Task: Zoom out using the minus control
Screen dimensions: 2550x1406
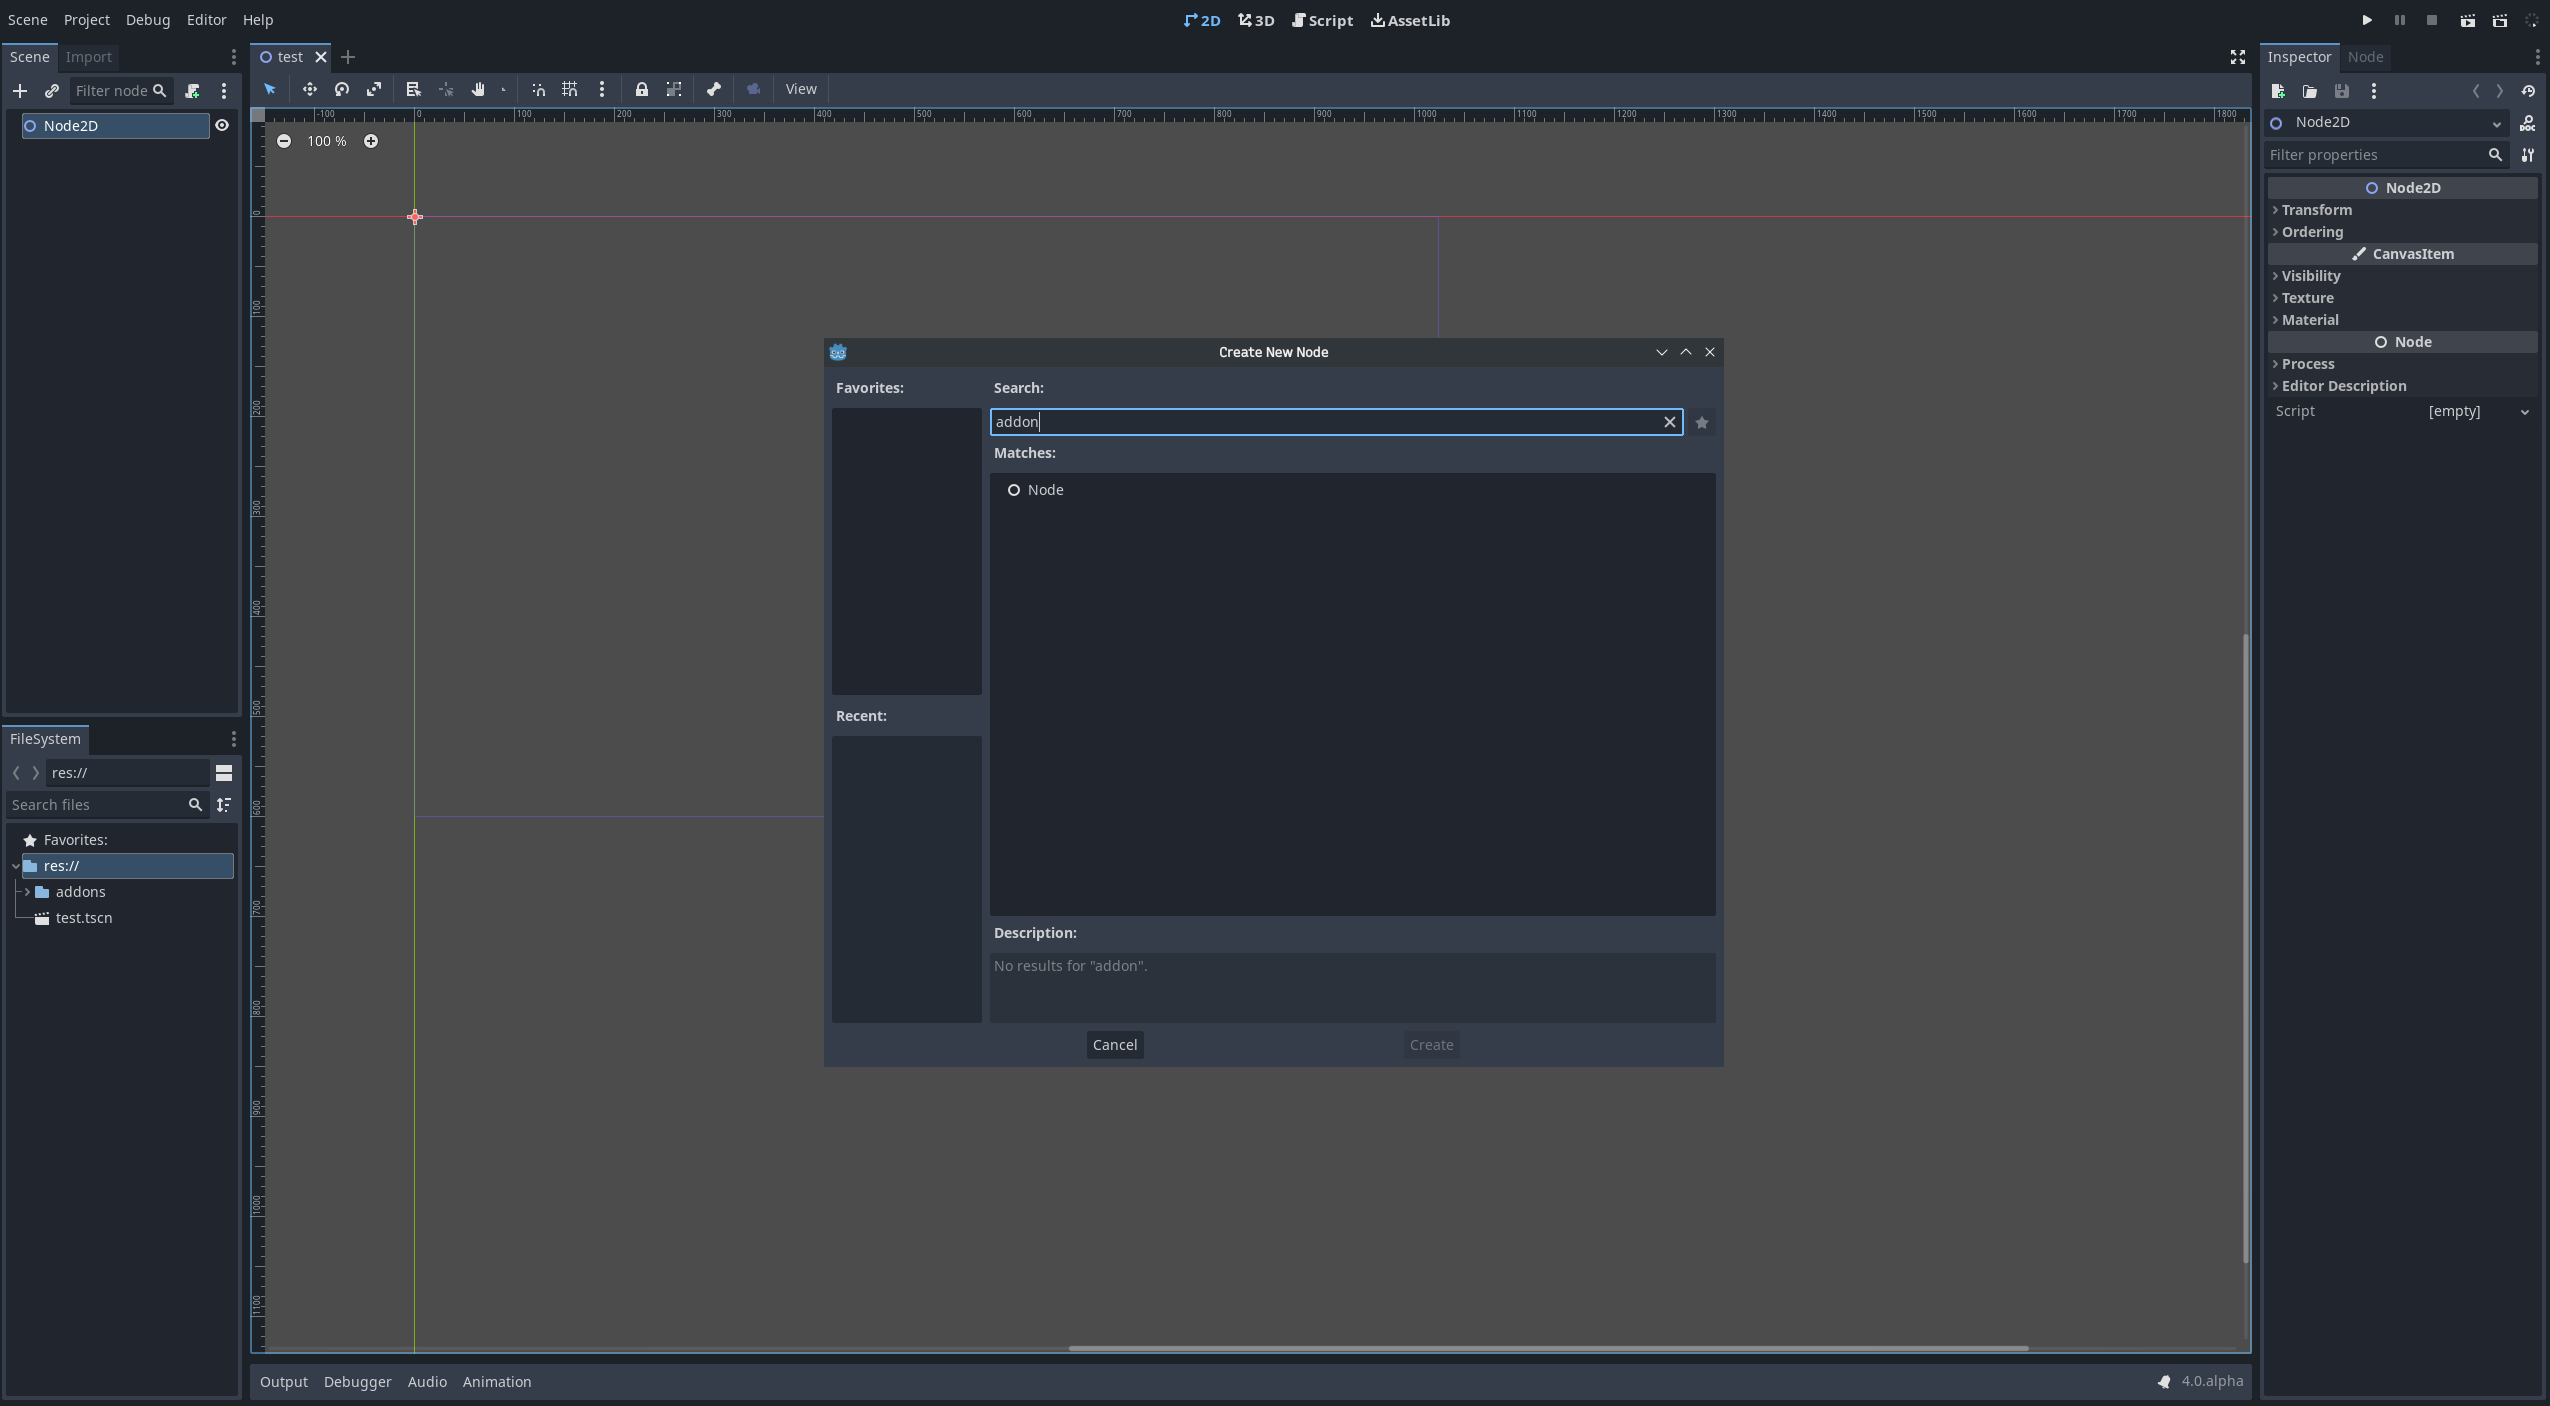Action: (285, 141)
